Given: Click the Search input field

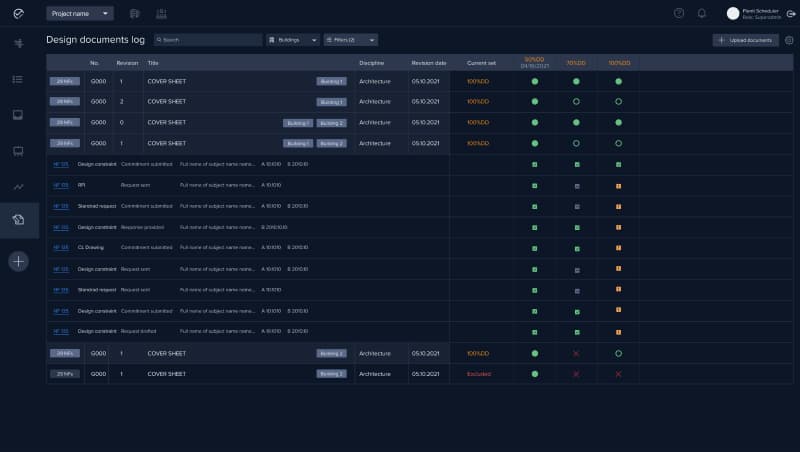Looking at the screenshot, I should click(208, 40).
